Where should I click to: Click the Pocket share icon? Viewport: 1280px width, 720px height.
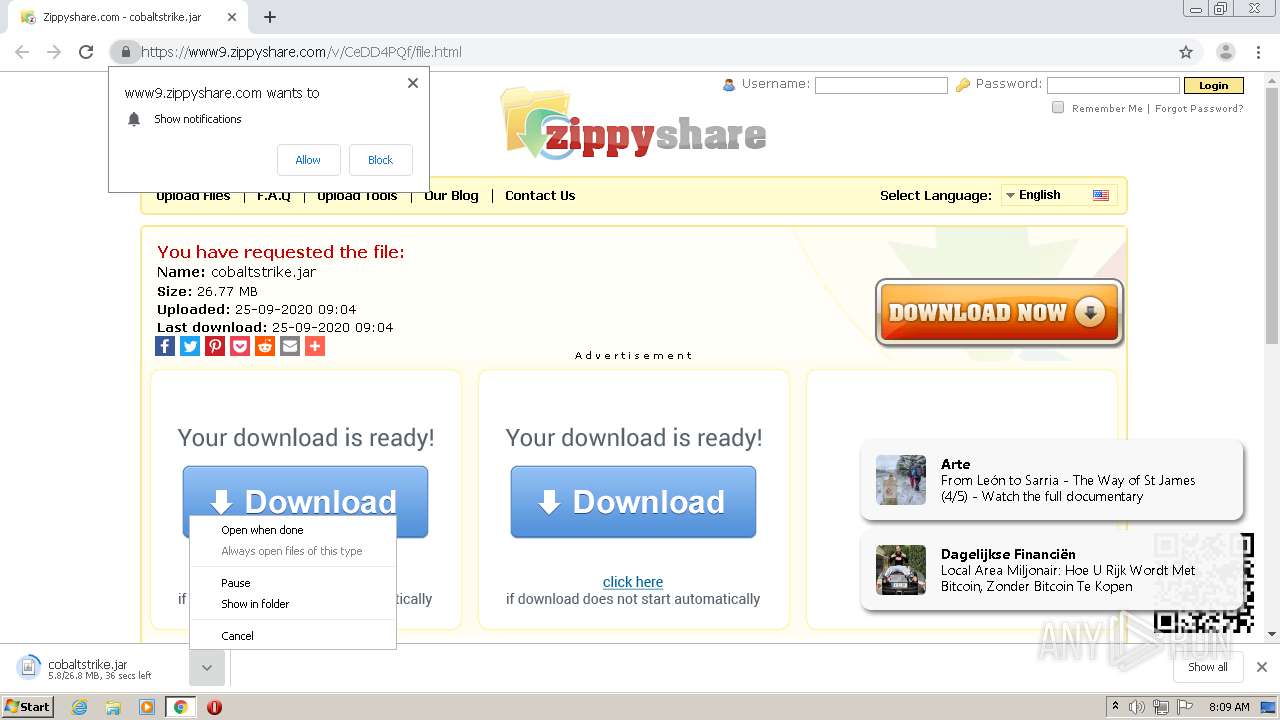coord(240,346)
